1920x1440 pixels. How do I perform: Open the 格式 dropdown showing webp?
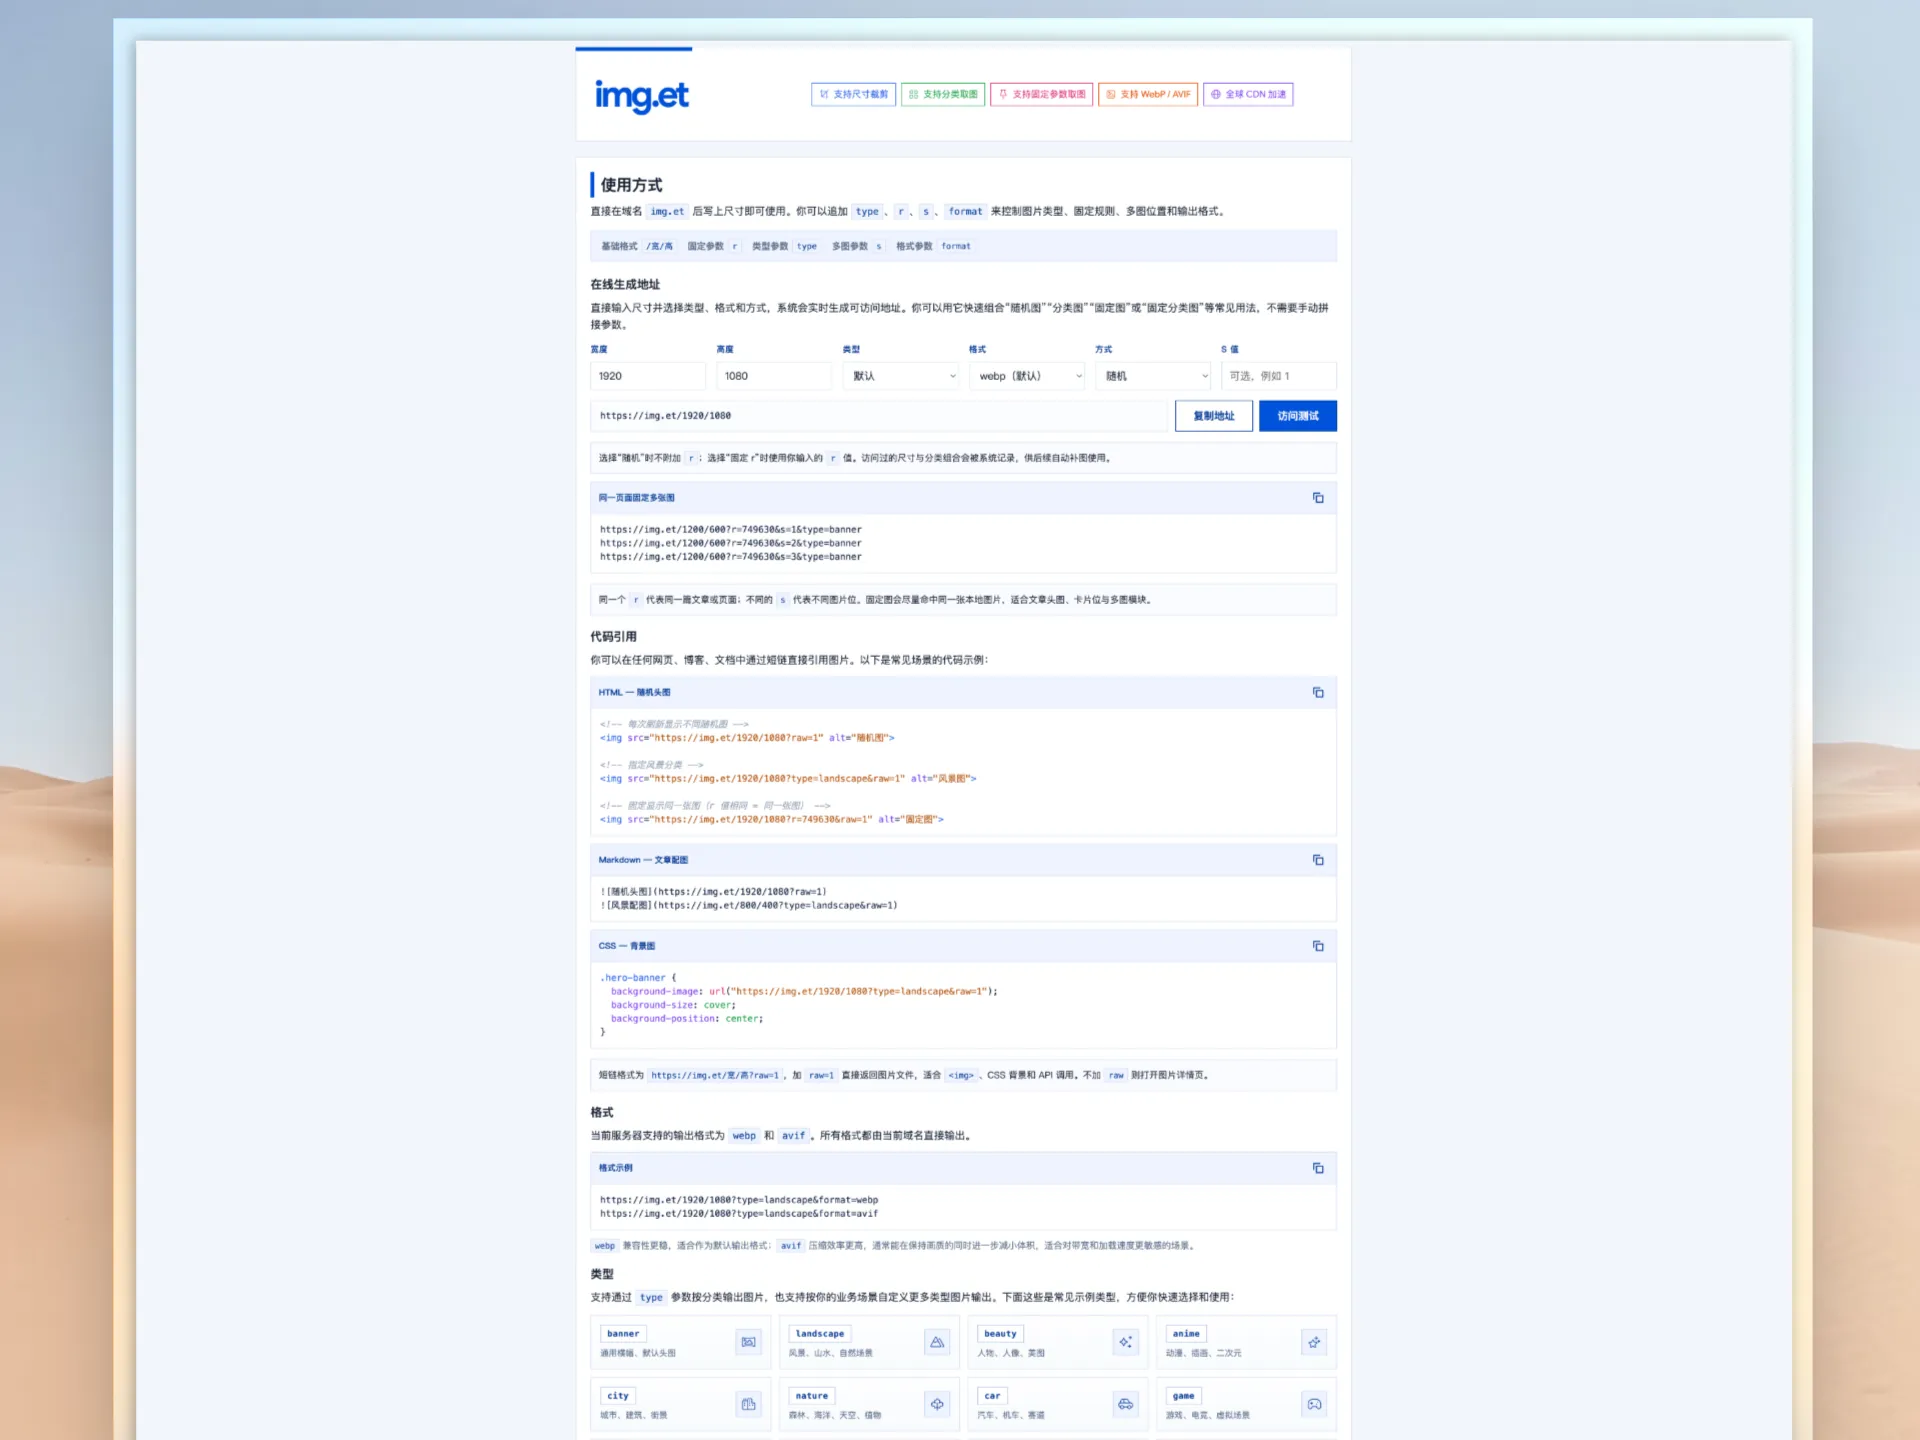pos(1028,376)
